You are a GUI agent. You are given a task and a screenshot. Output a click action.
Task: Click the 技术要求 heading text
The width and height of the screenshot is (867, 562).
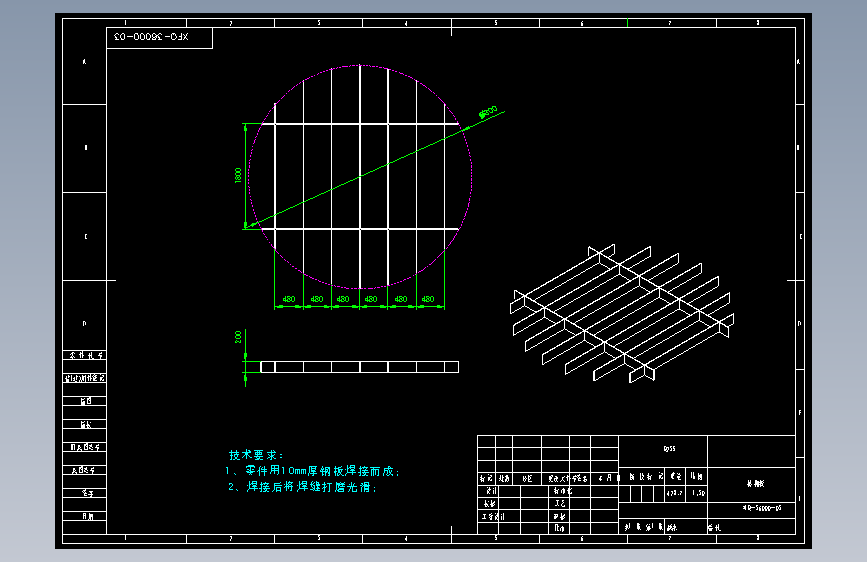click(256, 455)
